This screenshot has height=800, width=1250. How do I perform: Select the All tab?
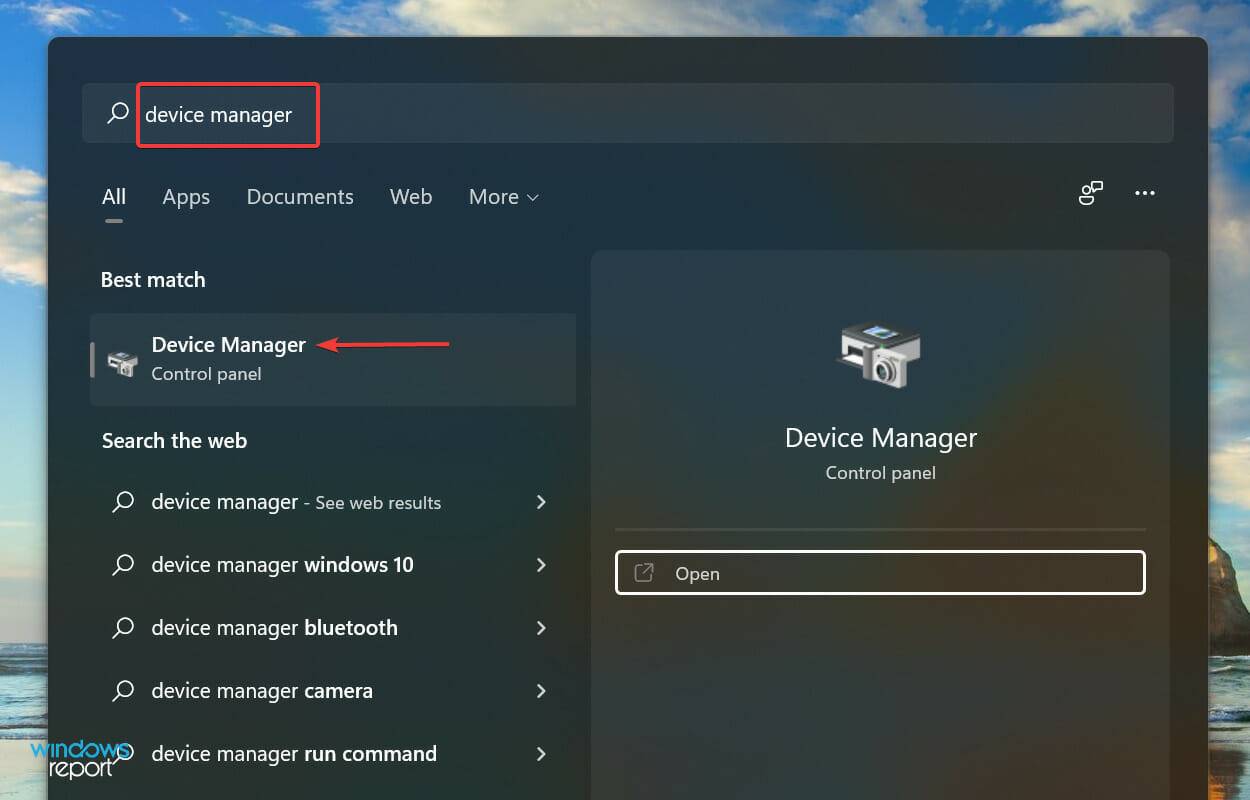point(114,197)
